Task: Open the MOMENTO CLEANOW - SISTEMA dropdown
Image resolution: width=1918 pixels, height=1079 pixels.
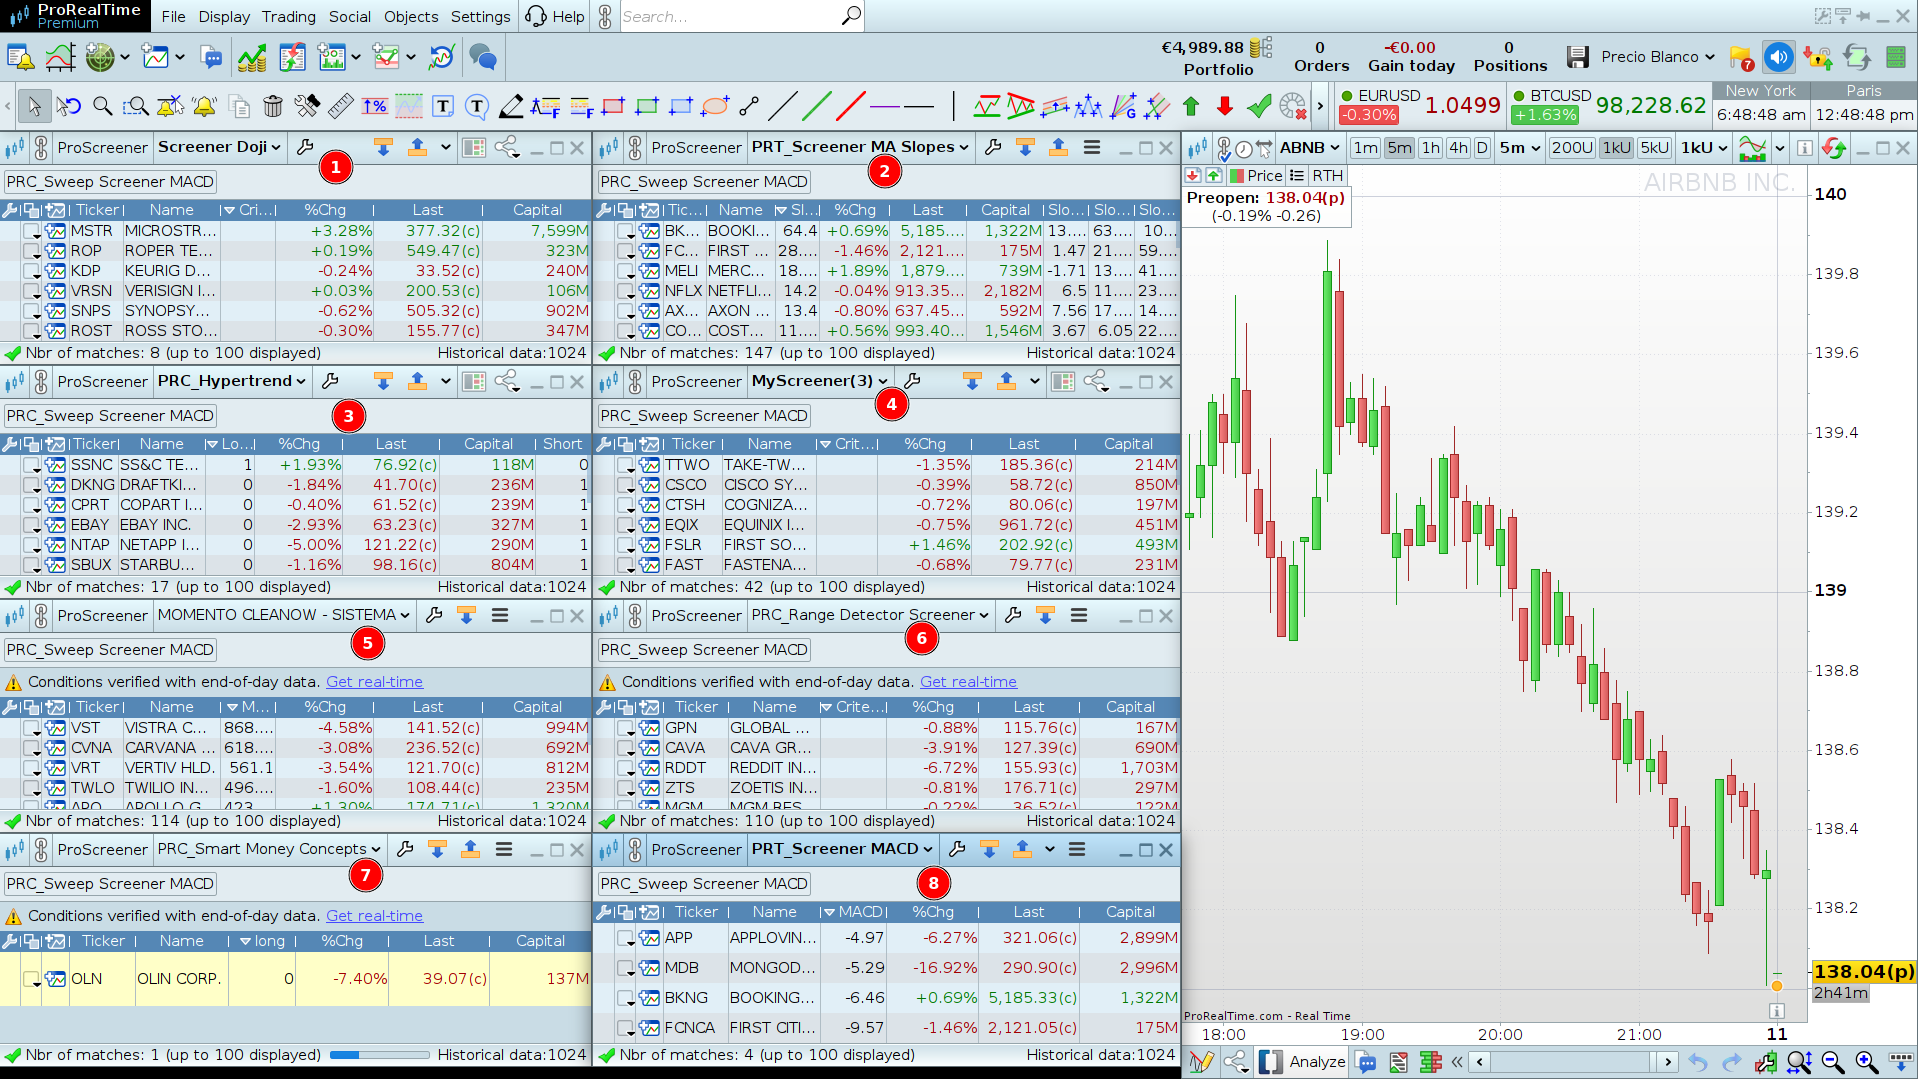Action: 284,616
